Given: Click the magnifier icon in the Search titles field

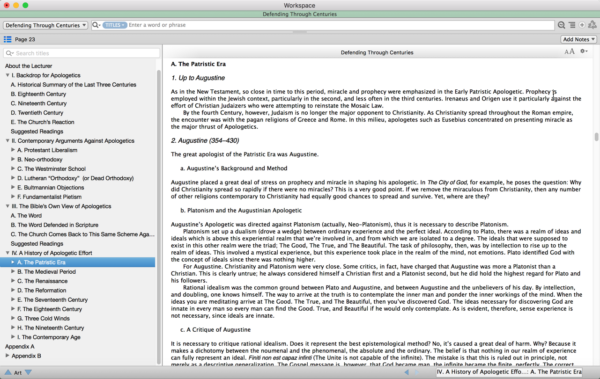Looking at the screenshot, I should point(9,53).
